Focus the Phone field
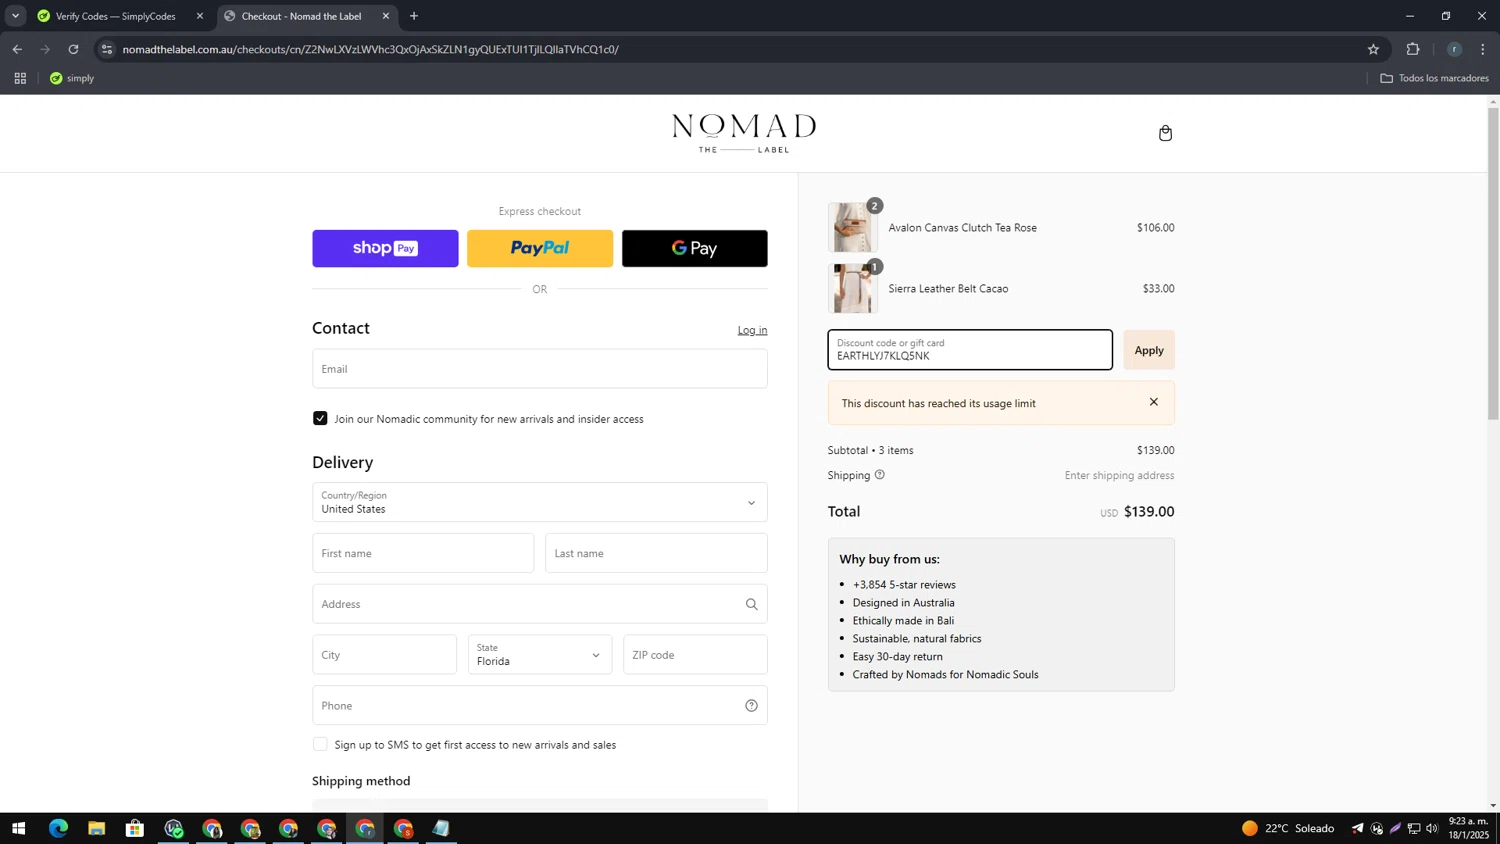The image size is (1500, 844). pos(540,706)
